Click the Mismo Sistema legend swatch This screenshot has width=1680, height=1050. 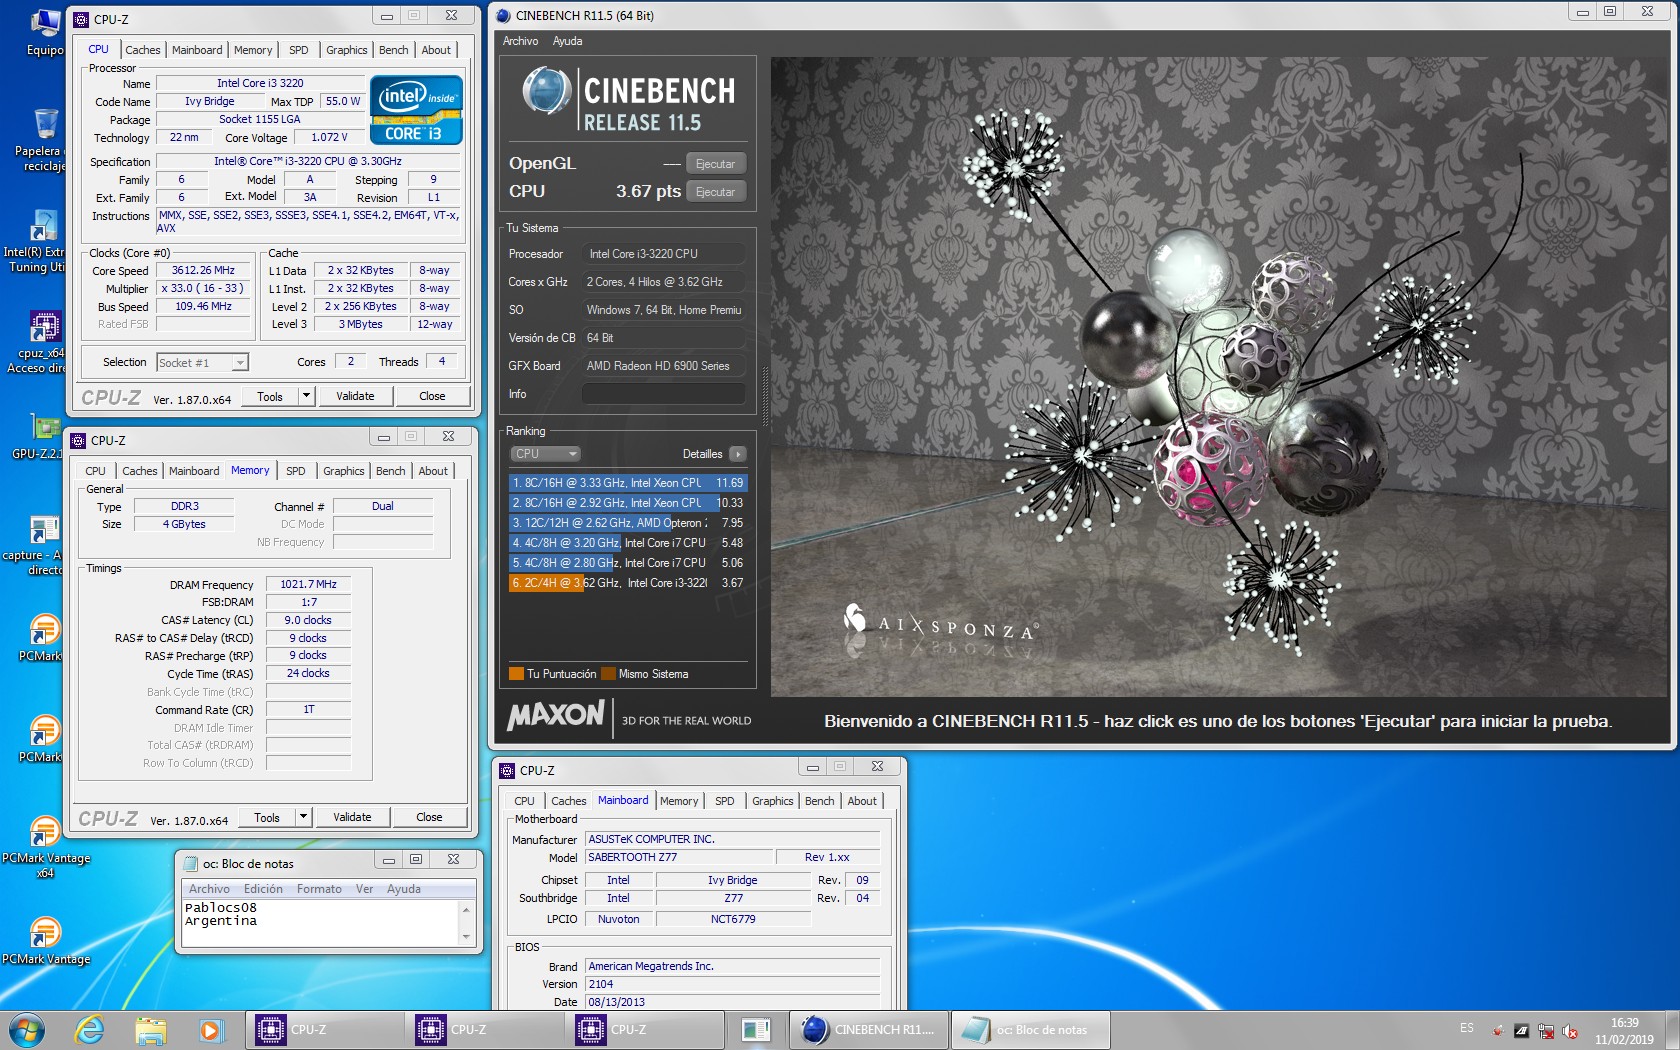pyautogui.click(x=608, y=674)
